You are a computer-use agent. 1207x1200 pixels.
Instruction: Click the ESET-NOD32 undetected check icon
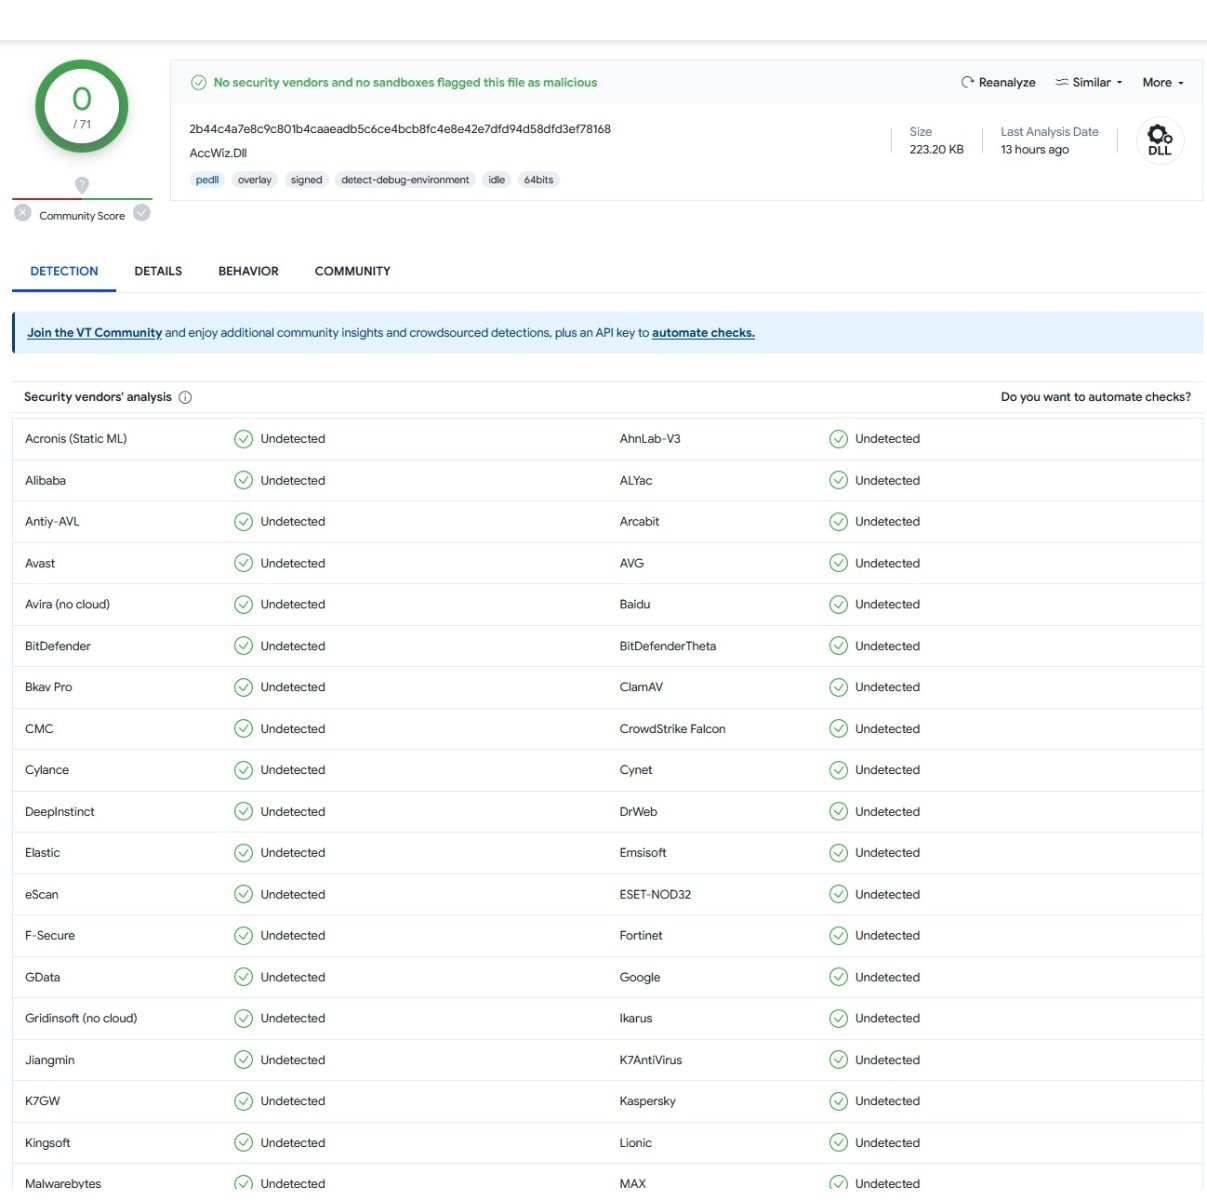click(838, 894)
